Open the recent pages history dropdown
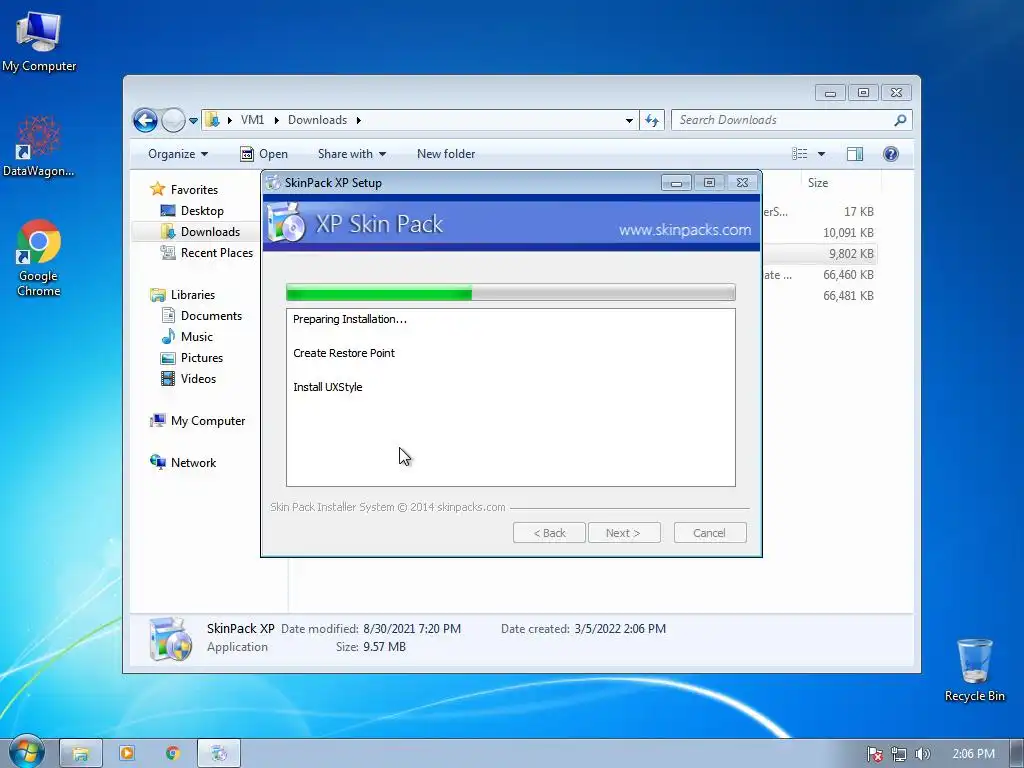This screenshot has height=768, width=1024. 193,121
